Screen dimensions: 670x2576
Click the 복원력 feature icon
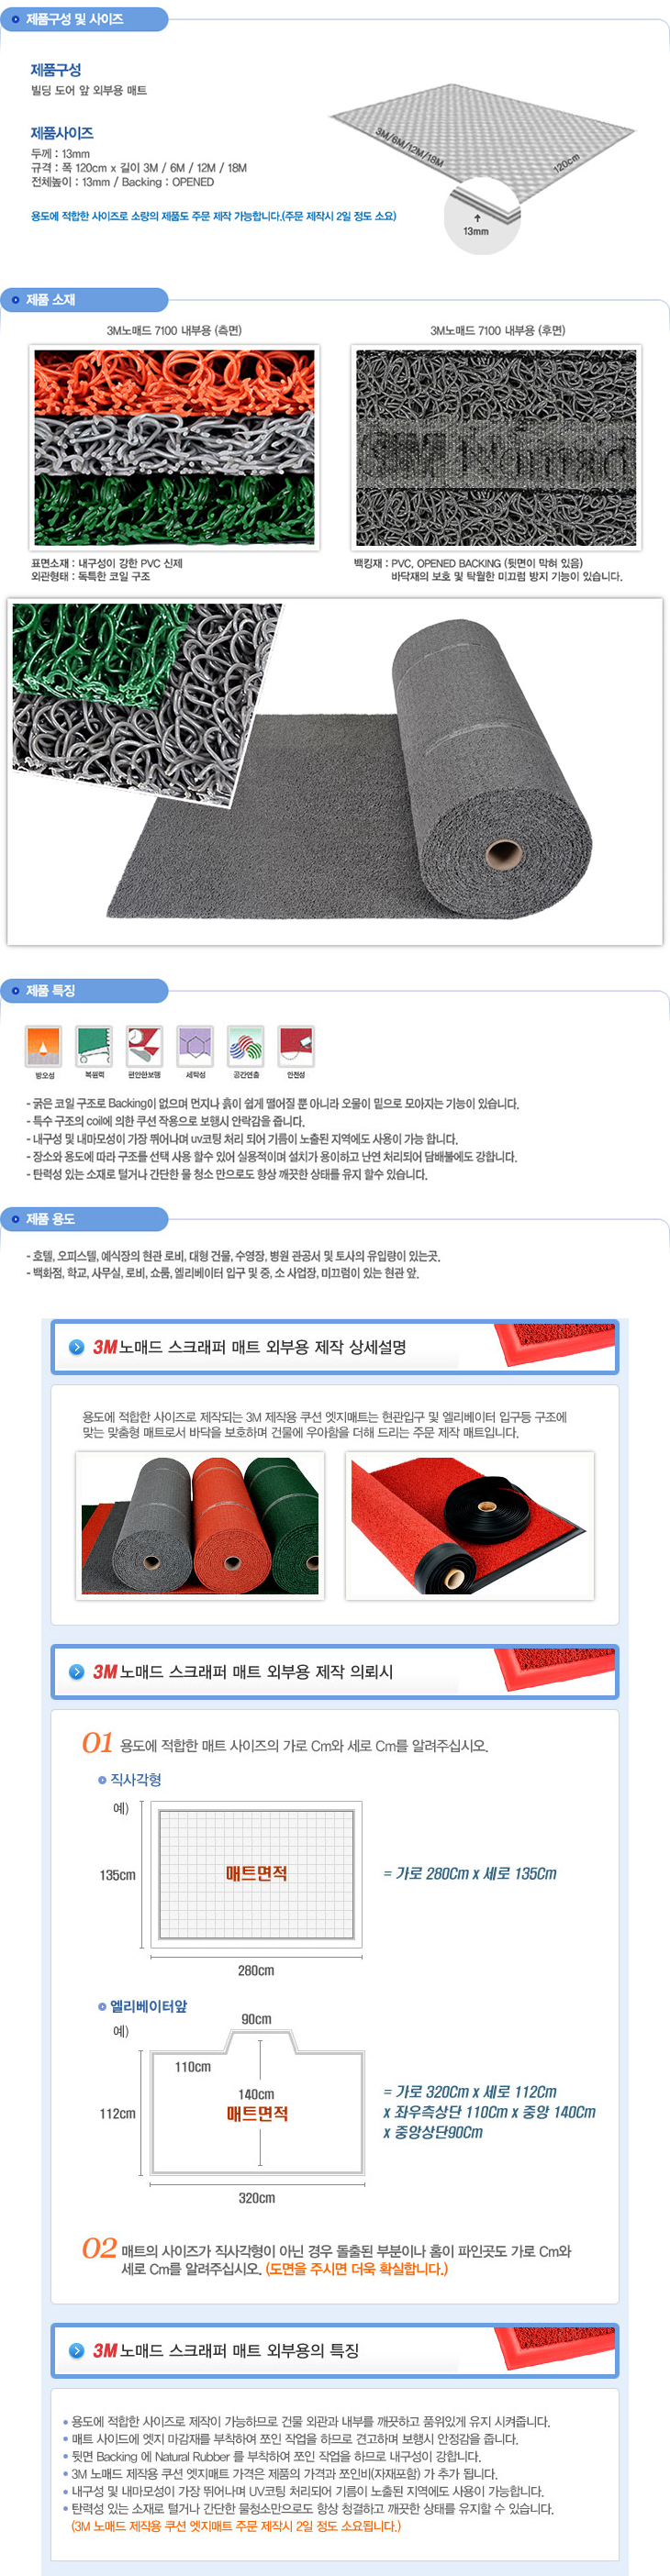(x=94, y=1046)
